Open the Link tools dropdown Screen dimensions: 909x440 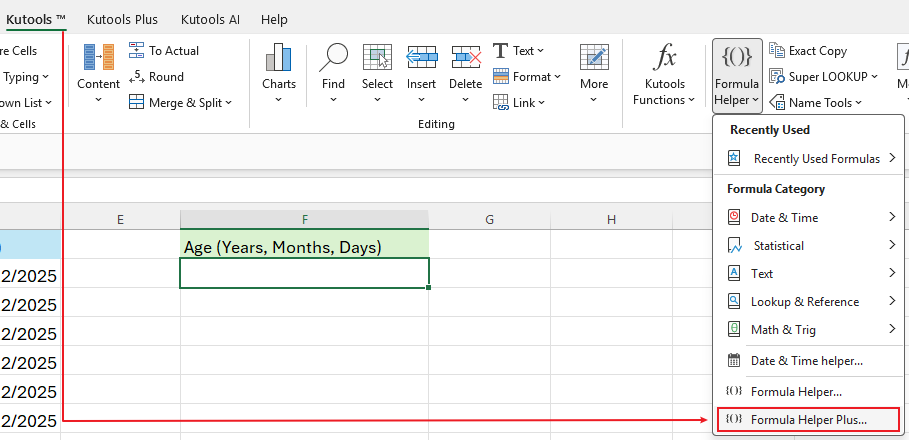pyautogui.click(x=519, y=103)
